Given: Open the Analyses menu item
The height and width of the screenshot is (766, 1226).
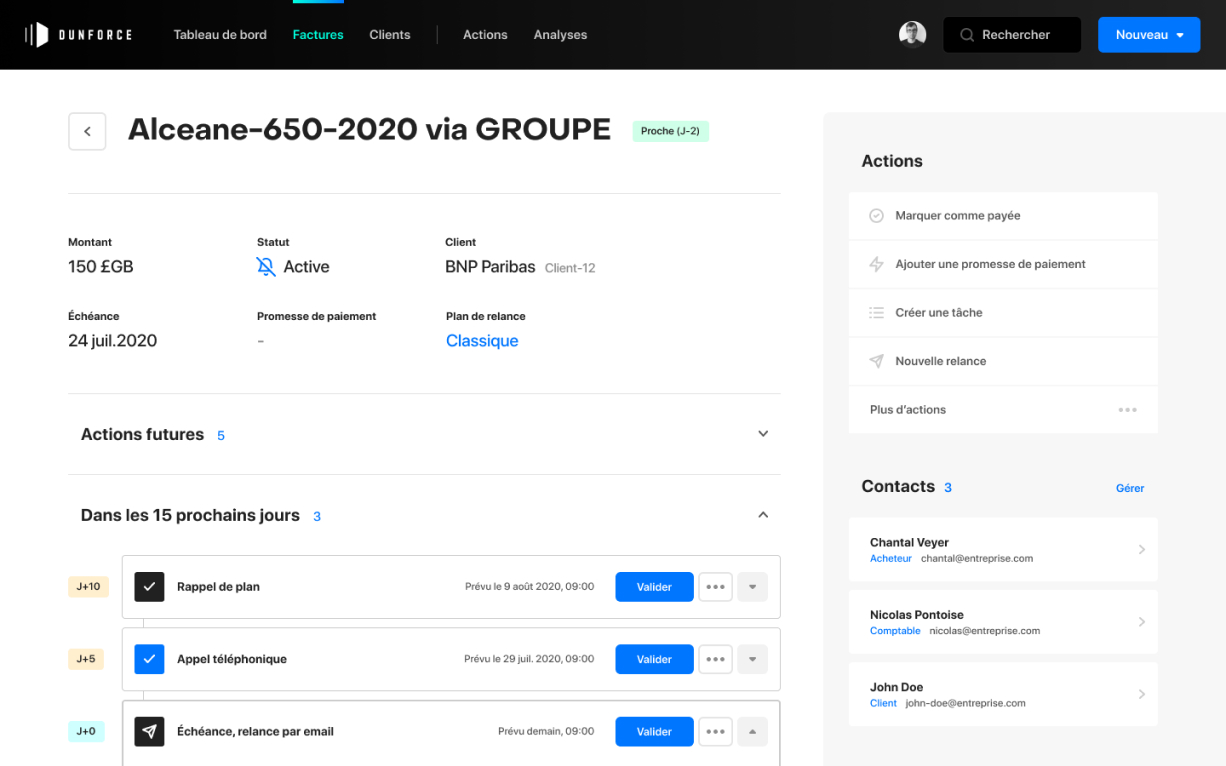Looking at the screenshot, I should 560,35.
